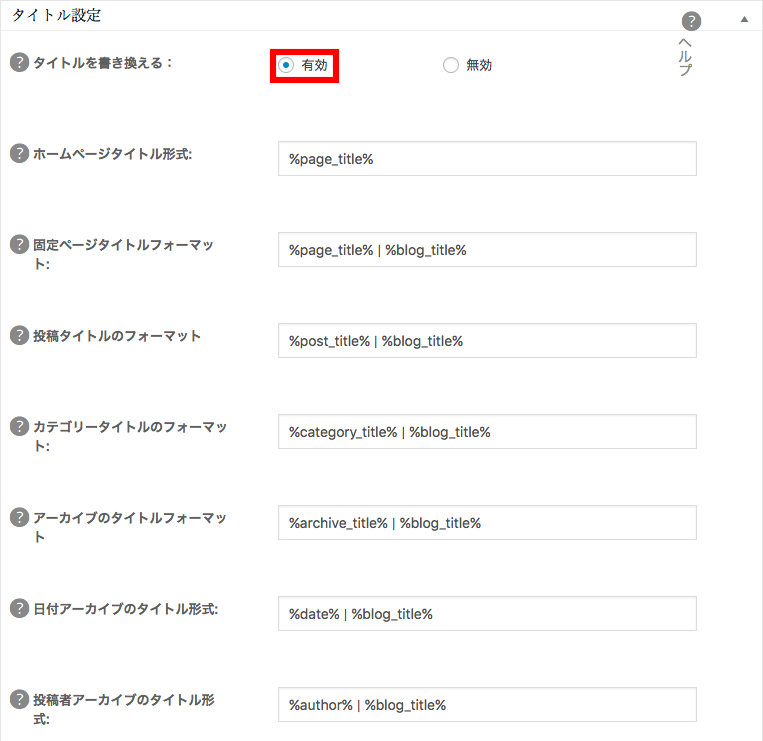Image resolution: width=763 pixels, height=741 pixels.
Task: Click help icon beside 投稿タイトルのフォーマット
Action: click(x=19, y=335)
